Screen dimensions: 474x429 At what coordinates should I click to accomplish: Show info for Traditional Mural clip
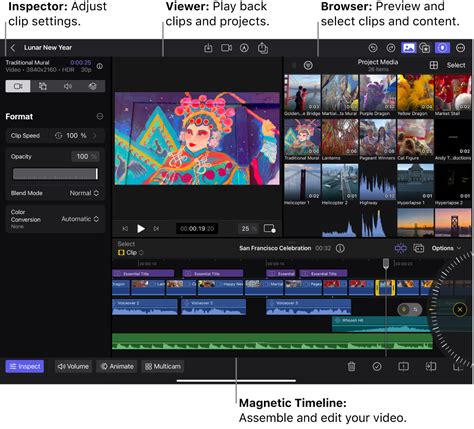(100, 66)
